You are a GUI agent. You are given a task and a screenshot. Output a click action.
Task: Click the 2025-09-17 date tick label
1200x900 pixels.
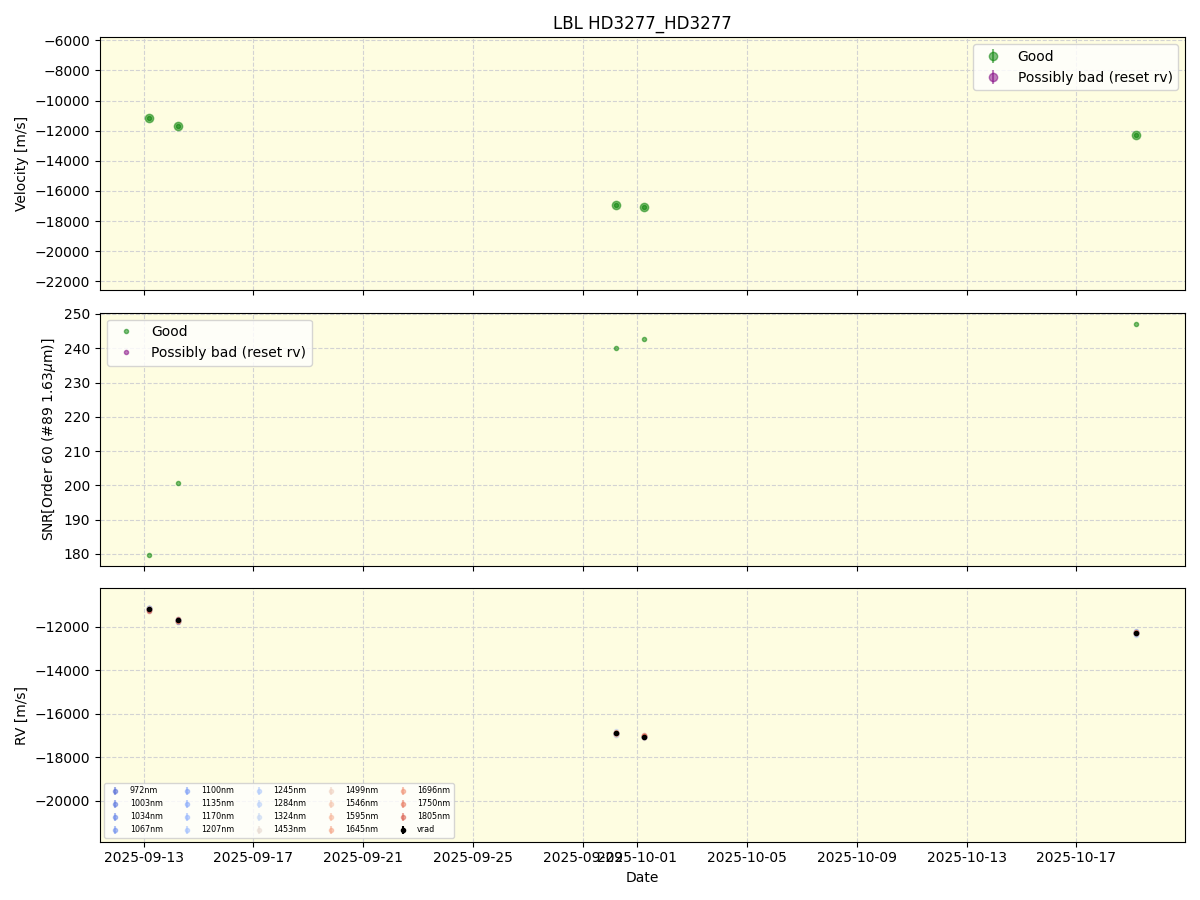coord(253,857)
